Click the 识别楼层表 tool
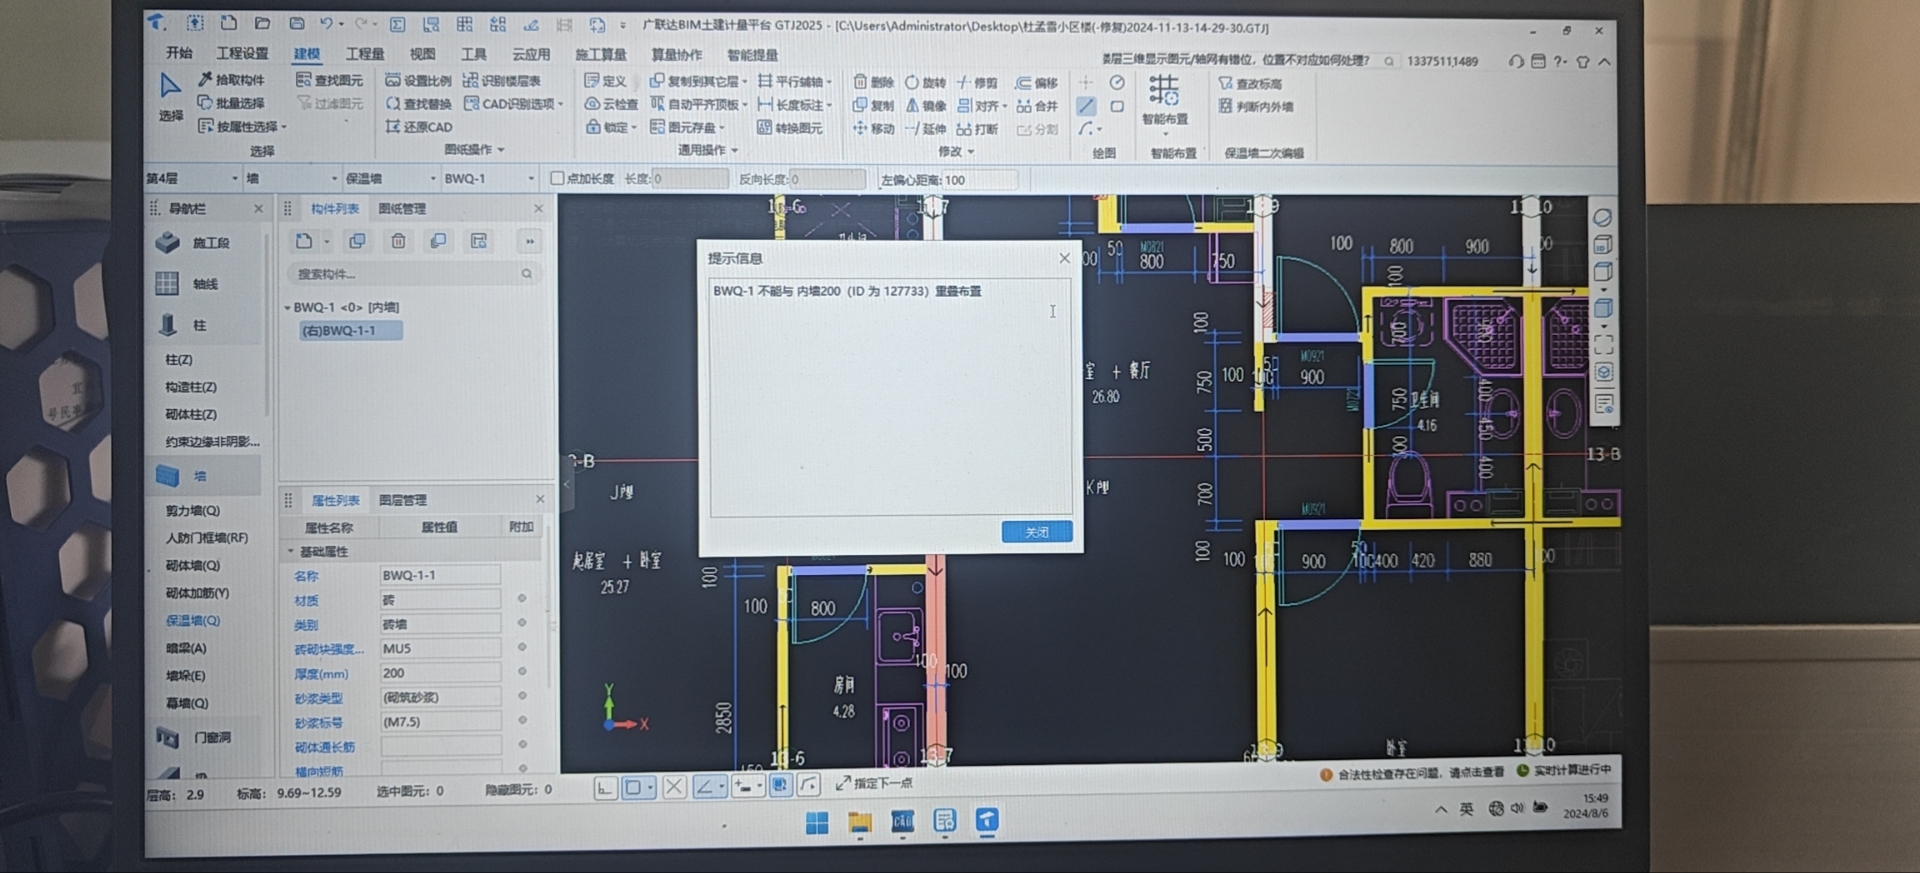This screenshot has height=873, width=1920. [502, 80]
